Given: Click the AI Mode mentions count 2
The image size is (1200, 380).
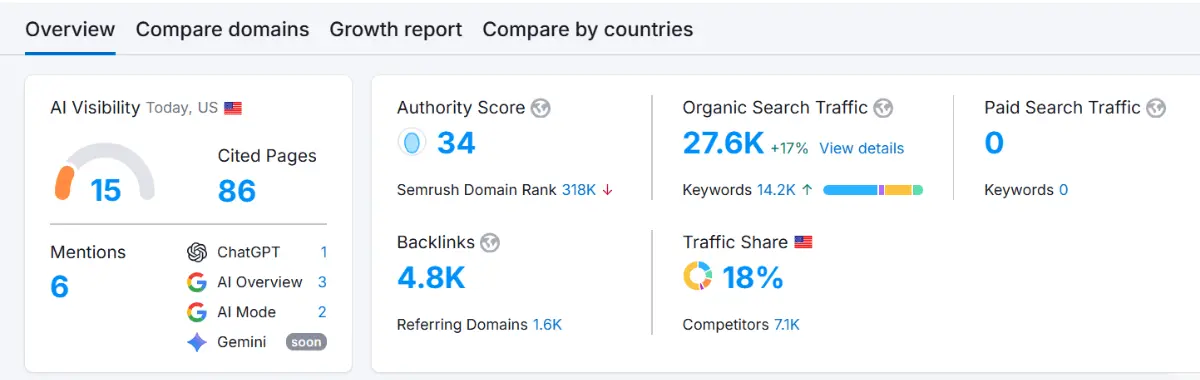Looking at the screenshot, I should pos(322,312).
